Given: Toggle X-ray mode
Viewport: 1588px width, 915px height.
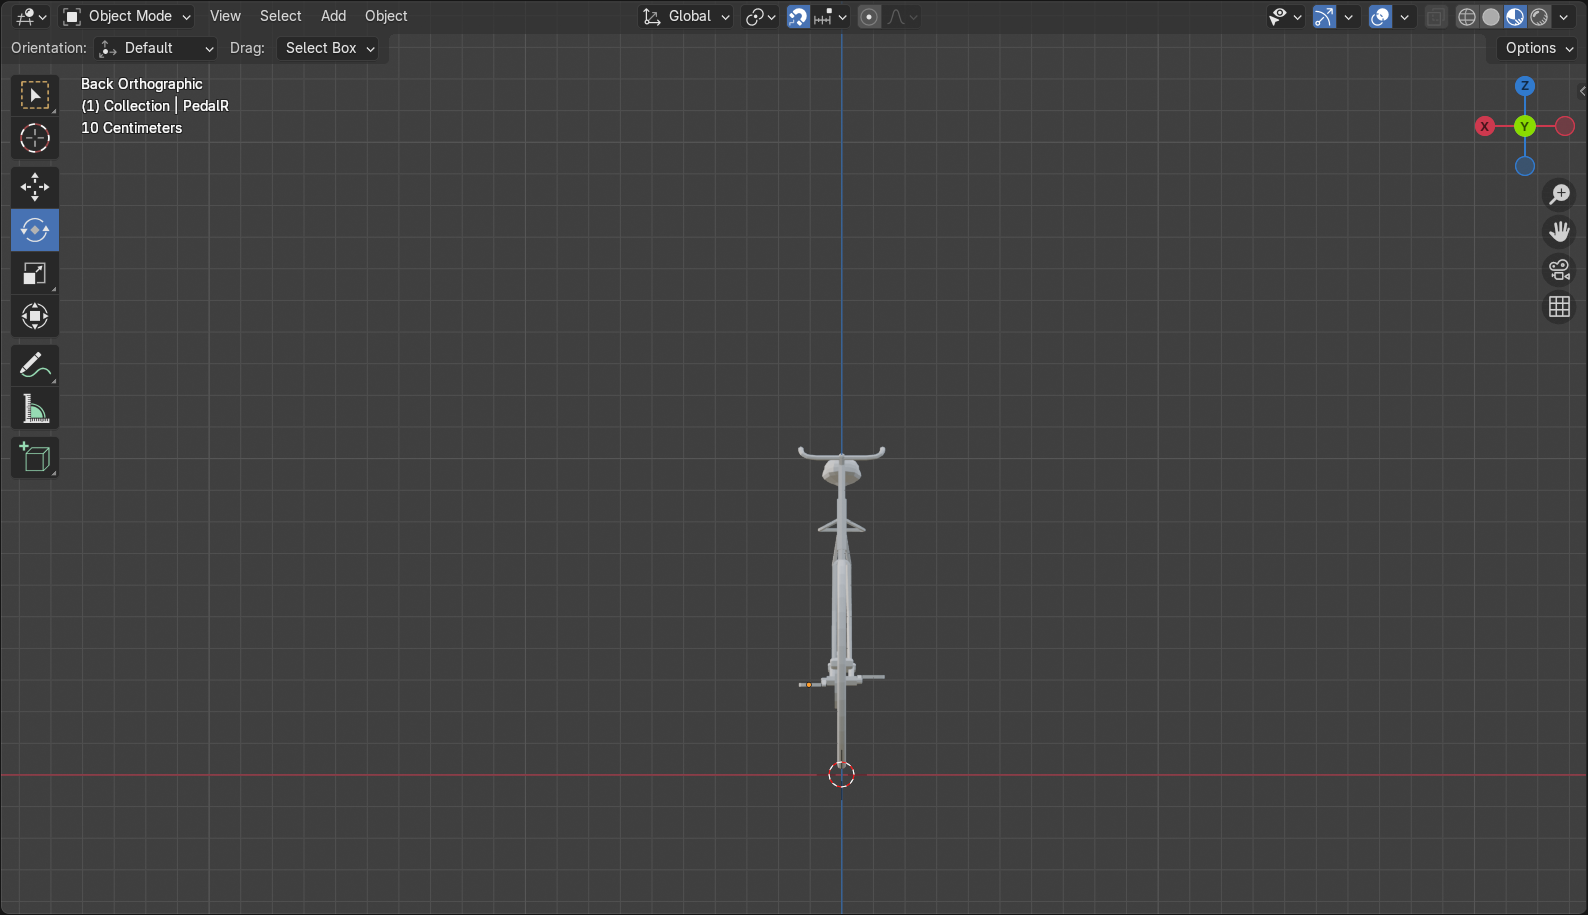Looking at the screenshot, I should (x=1435, y=16).
